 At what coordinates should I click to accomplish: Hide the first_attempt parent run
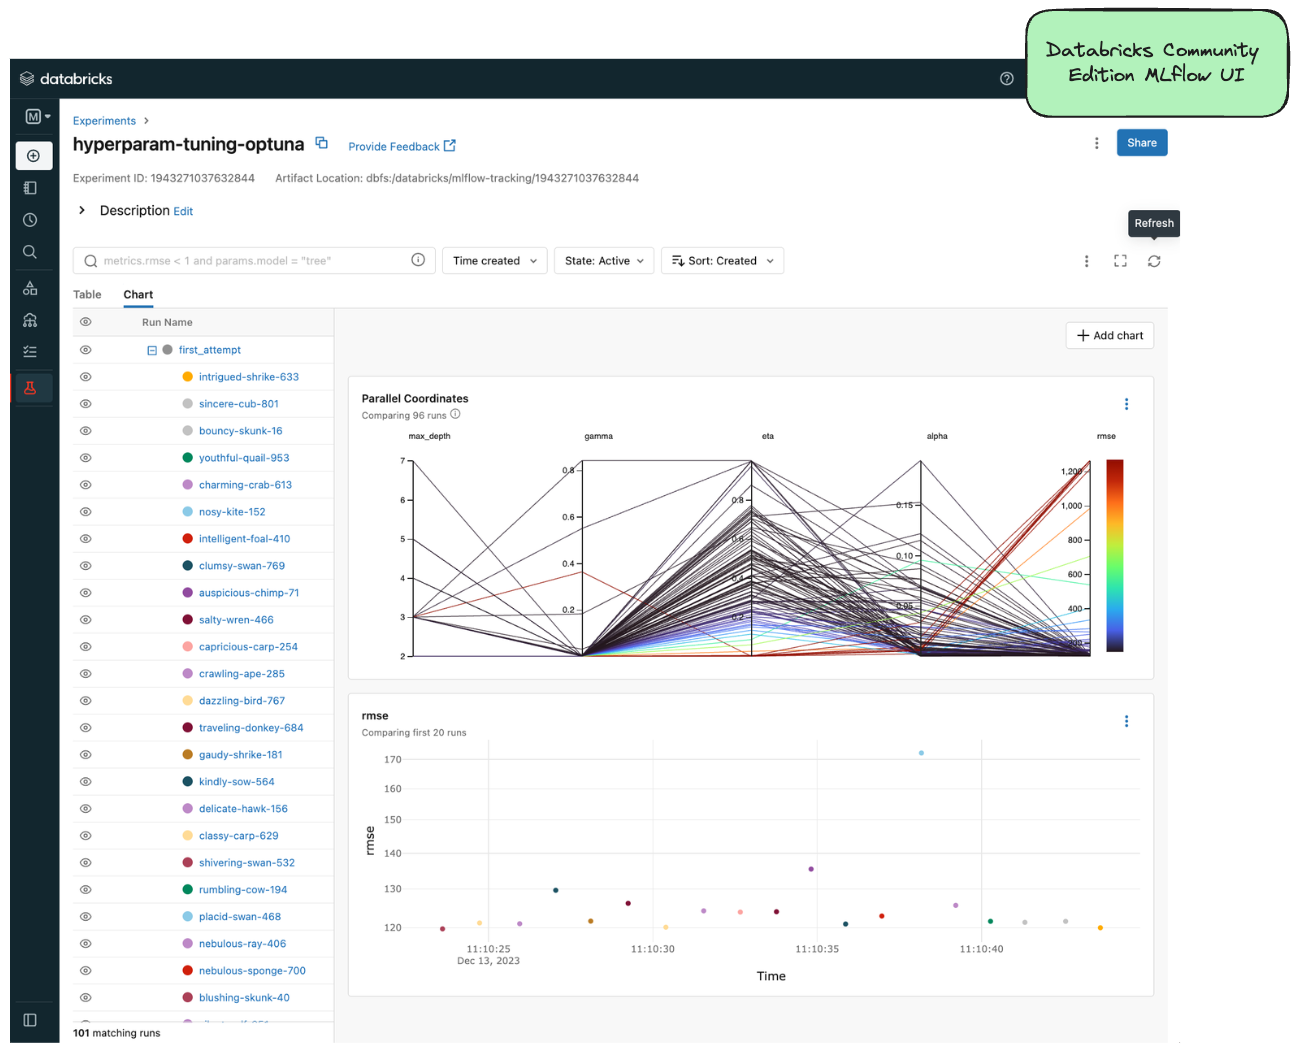(x=86, y=350)
